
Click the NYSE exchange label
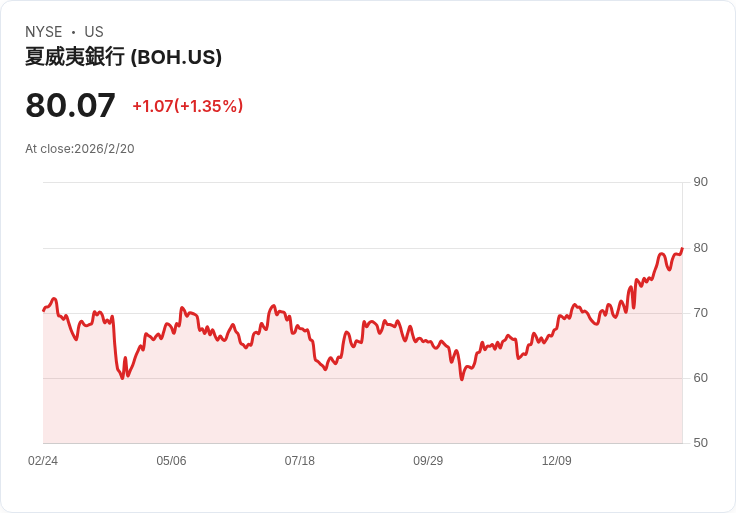(x=44, y=32)
